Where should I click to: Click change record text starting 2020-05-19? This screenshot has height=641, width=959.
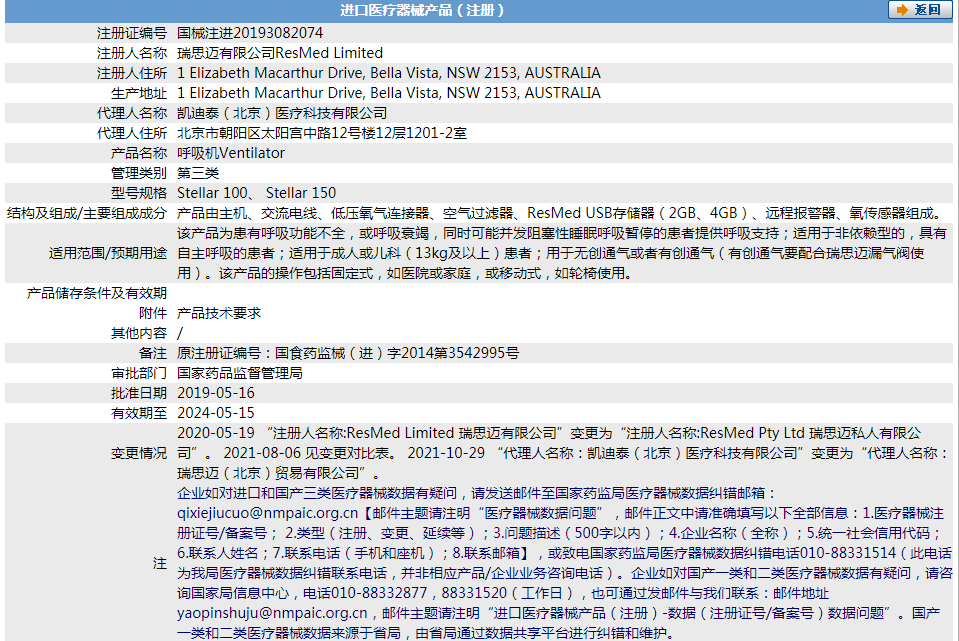click(x=563, y=453)
